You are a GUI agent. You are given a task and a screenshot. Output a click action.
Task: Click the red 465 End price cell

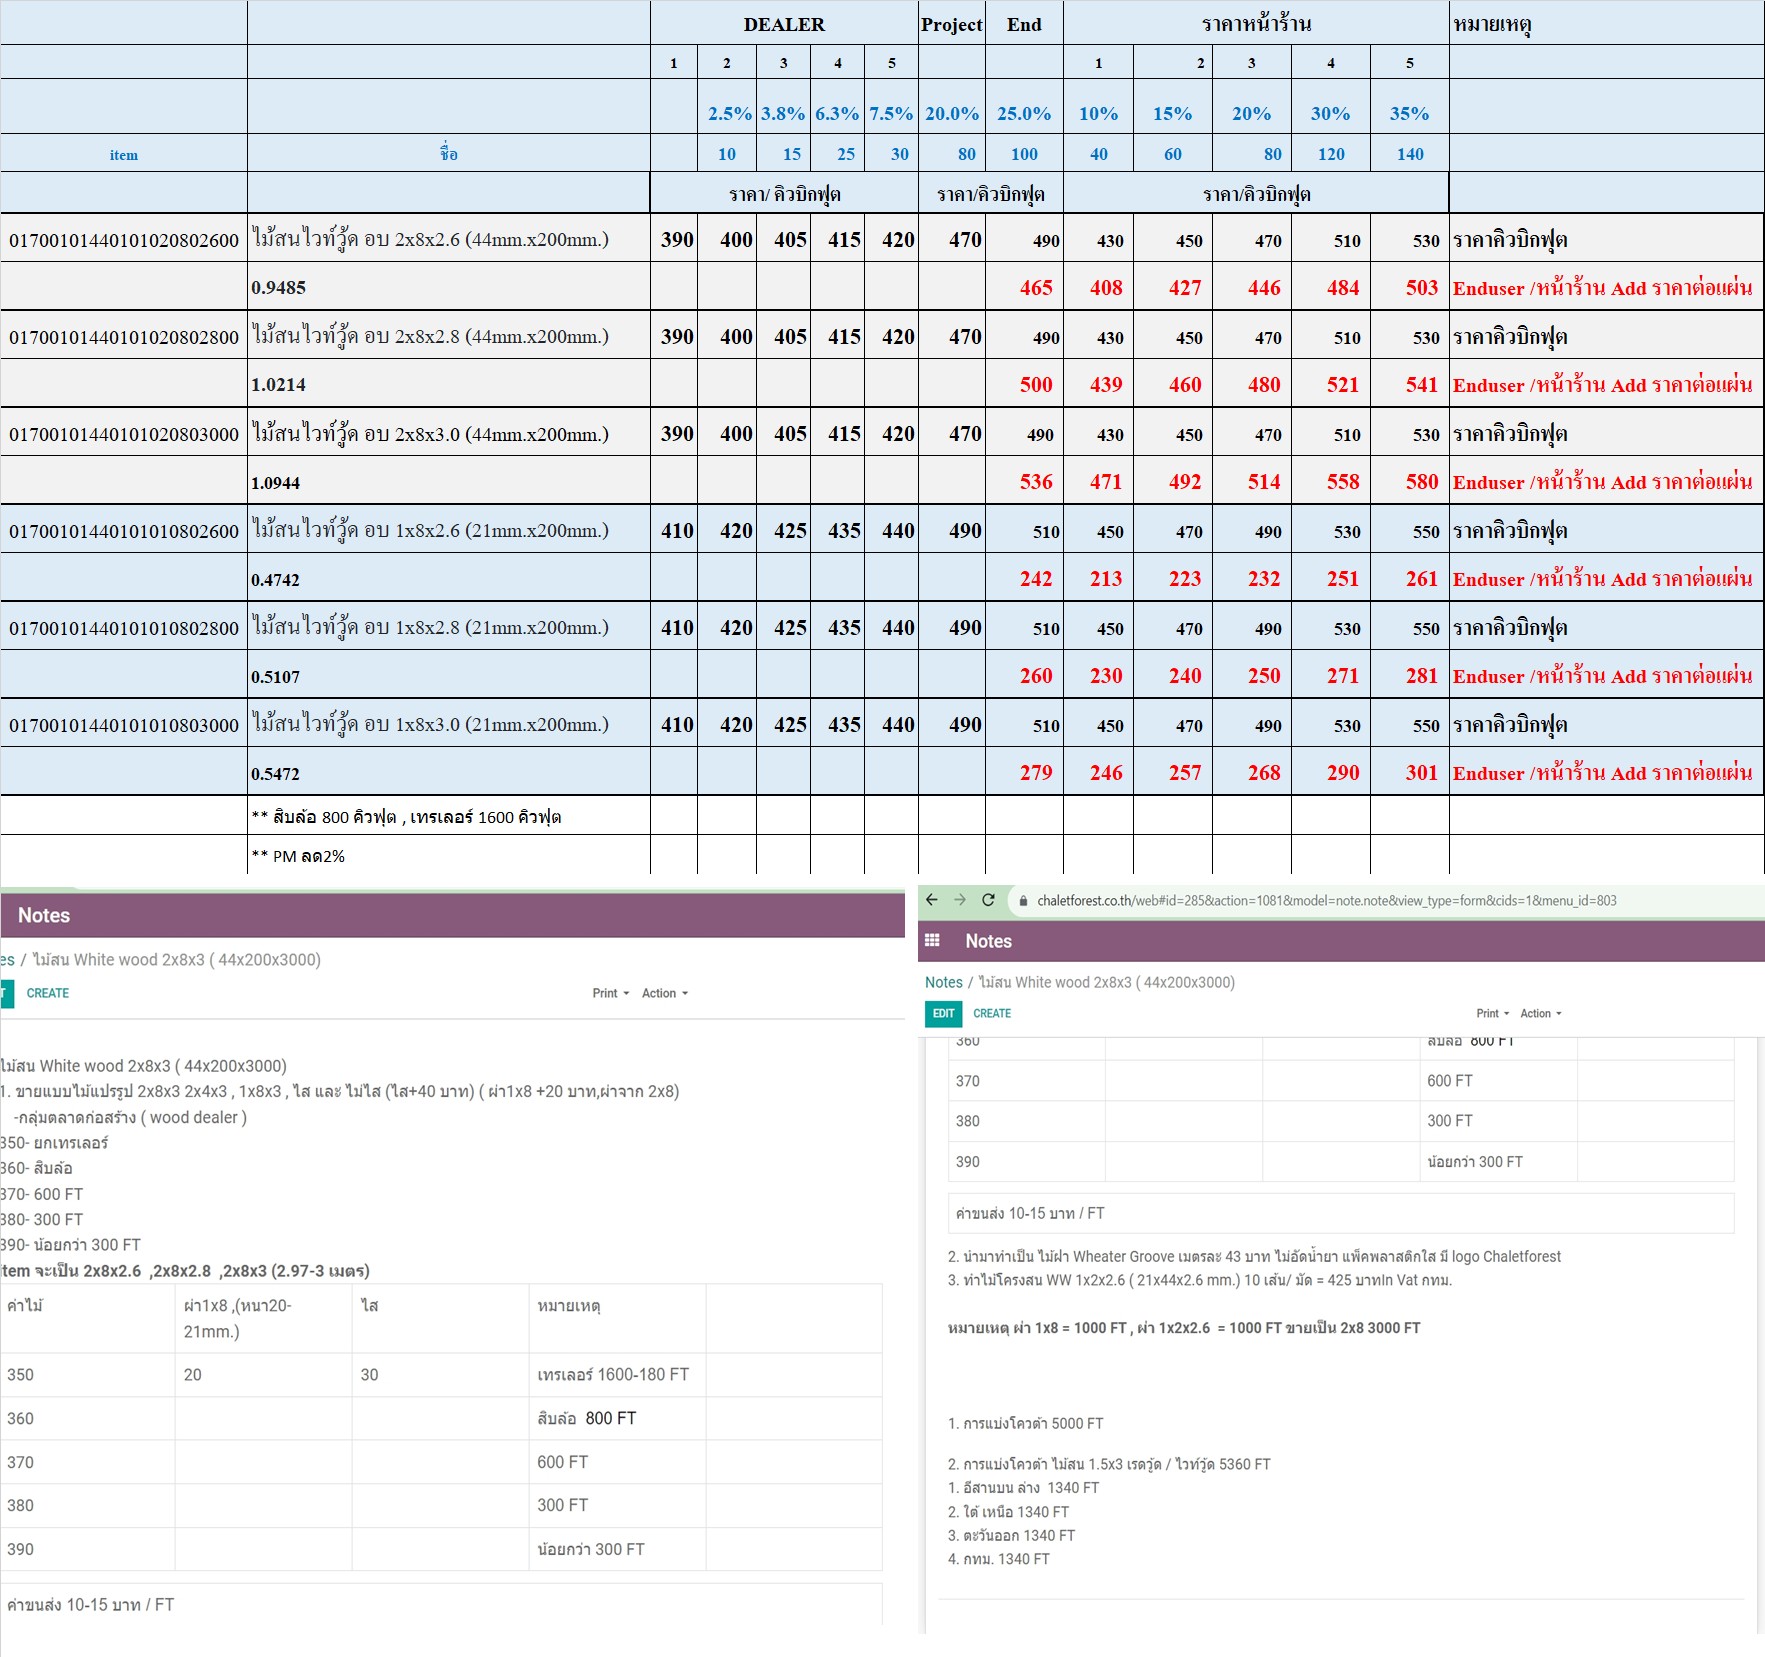[x=1035, y=288]
